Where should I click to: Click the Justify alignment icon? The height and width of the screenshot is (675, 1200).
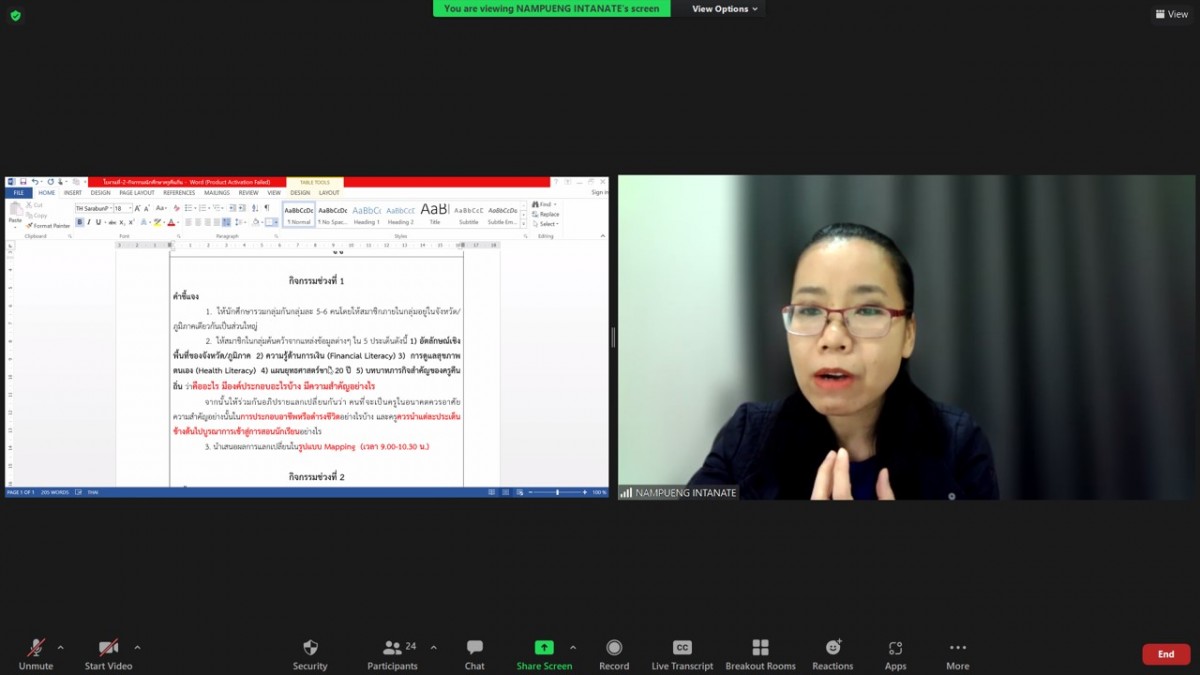click(x=217, y=222)
